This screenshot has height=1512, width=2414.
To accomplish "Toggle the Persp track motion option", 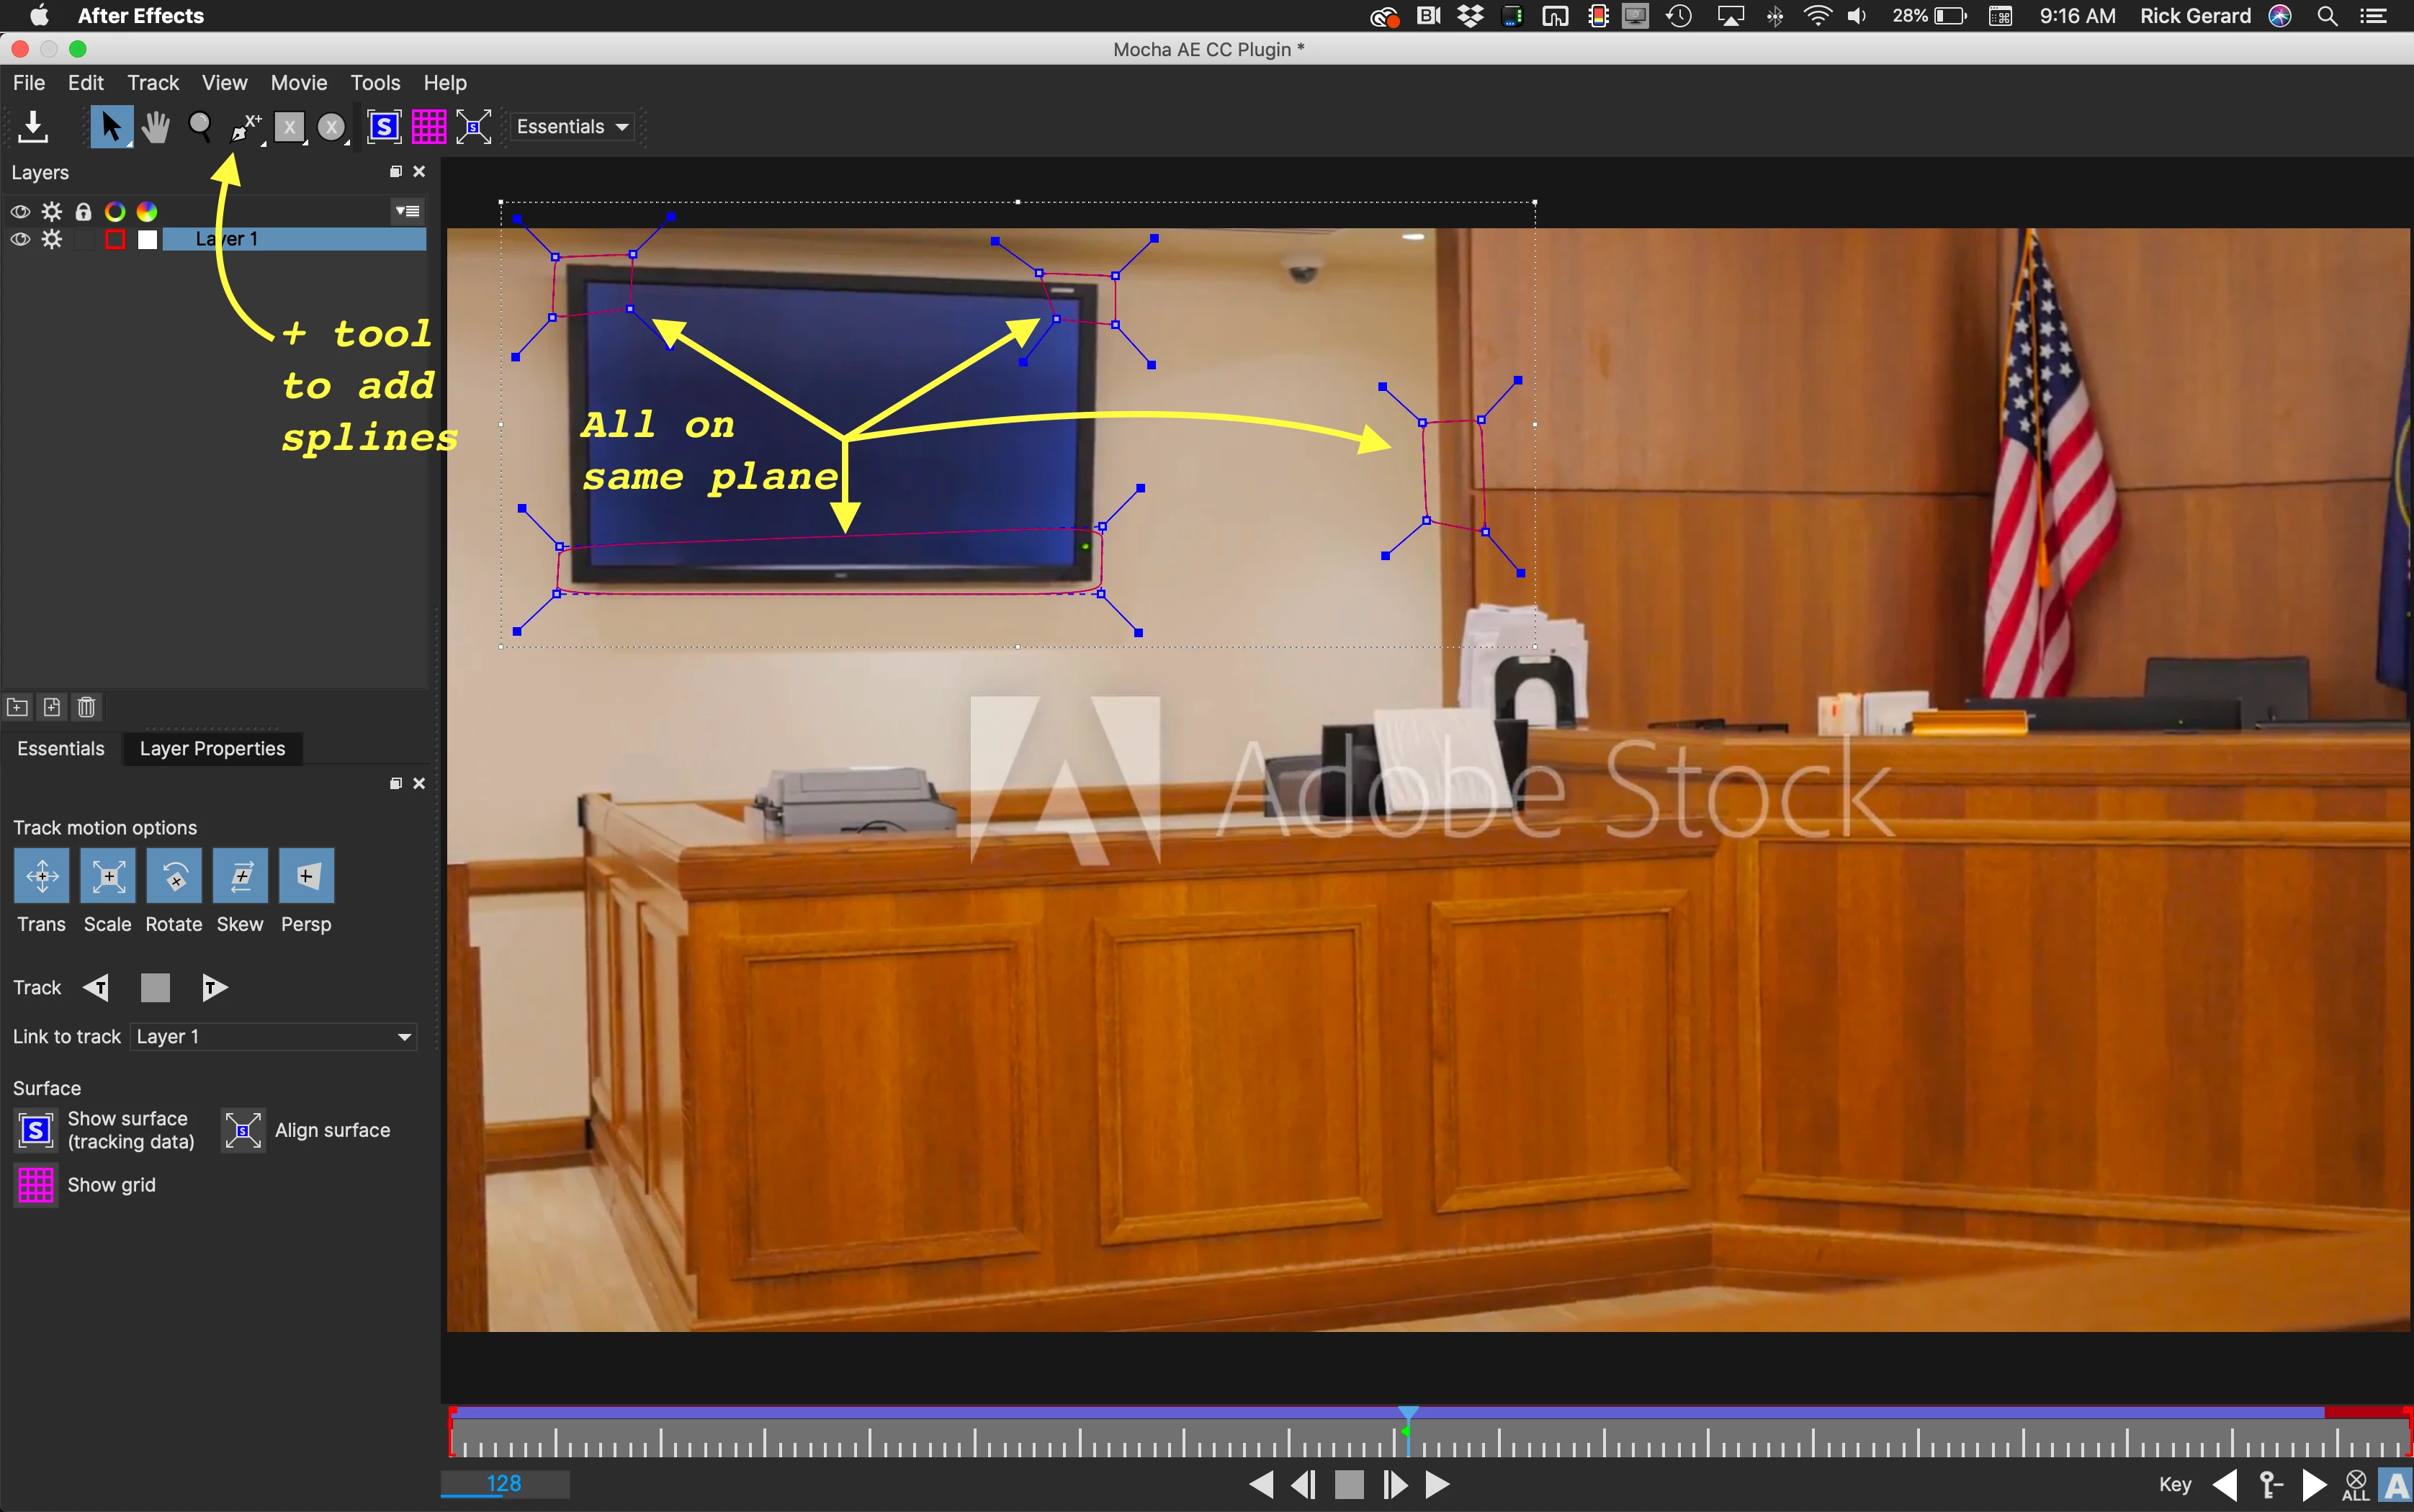I will (306, 876).
